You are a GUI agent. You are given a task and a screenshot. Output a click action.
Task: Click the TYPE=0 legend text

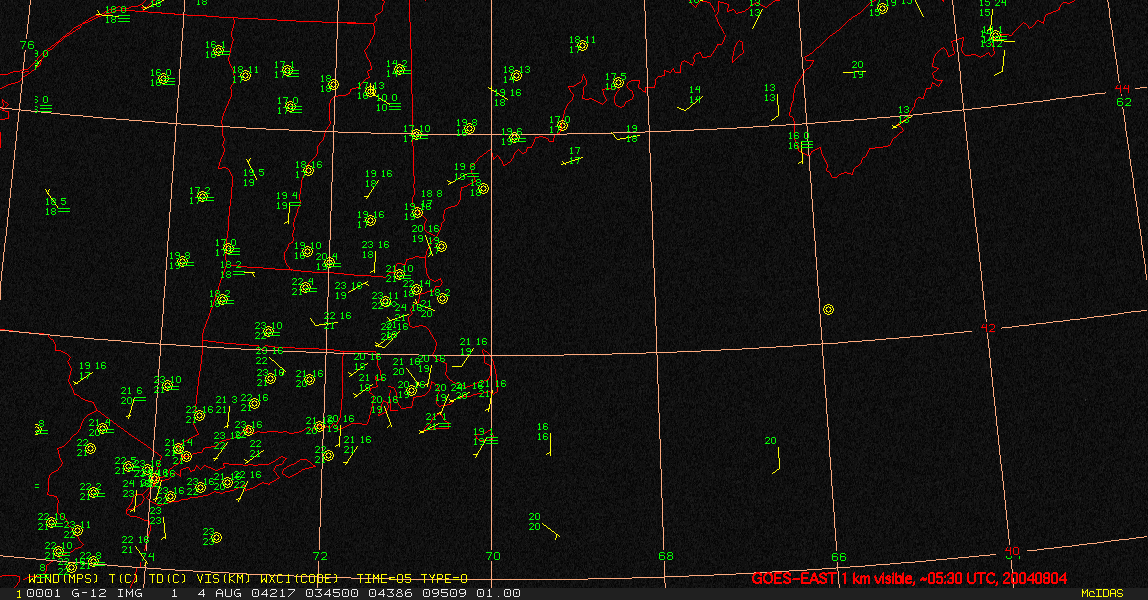pyautogui.click(x=444, y=579)
